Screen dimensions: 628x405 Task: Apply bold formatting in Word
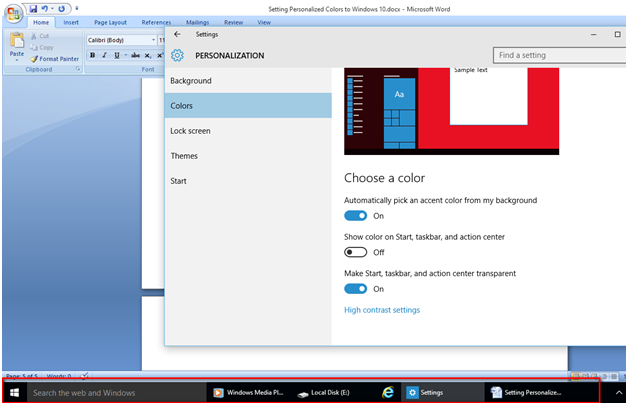[93, 55]
